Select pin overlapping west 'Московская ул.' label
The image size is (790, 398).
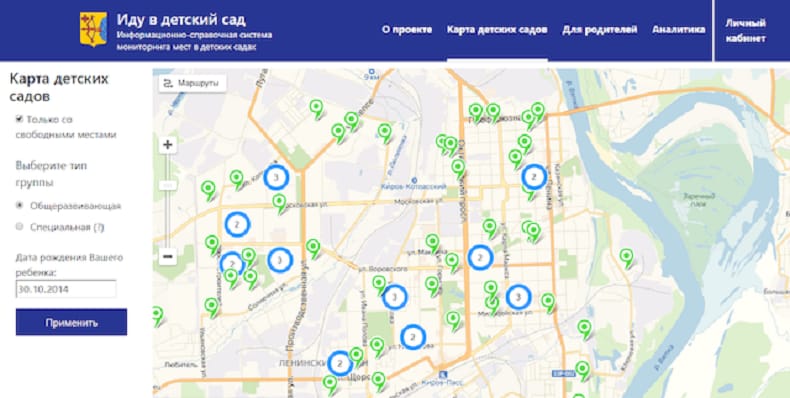pos(280,203)
